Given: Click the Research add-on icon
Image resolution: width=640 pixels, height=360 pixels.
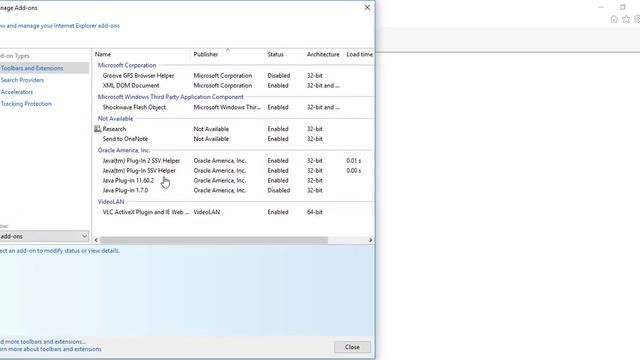Looking at the screenshot, I should (x=98, y=129).
